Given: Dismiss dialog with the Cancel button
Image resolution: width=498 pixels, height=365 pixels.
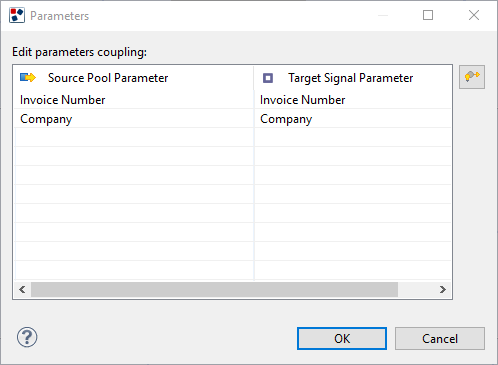Looking at the screenshot, I should click(x=440, y=339).
